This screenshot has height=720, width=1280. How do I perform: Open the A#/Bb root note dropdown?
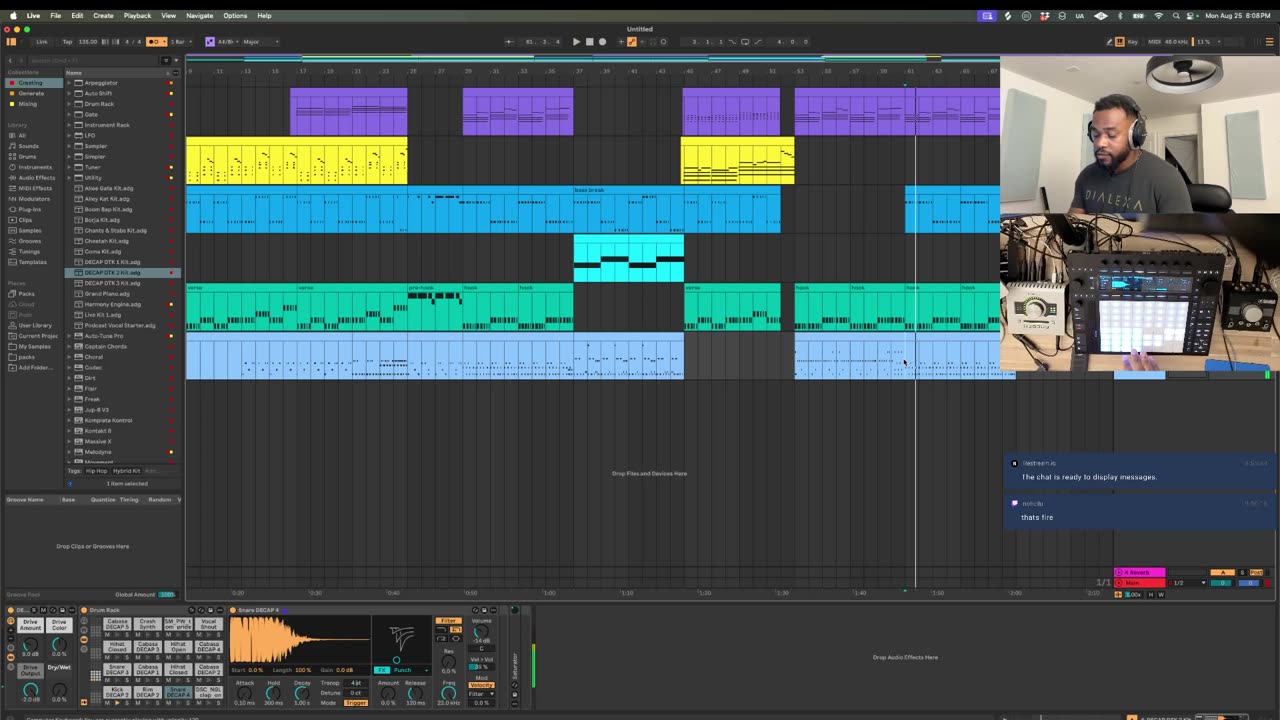[x=229, y=42]
